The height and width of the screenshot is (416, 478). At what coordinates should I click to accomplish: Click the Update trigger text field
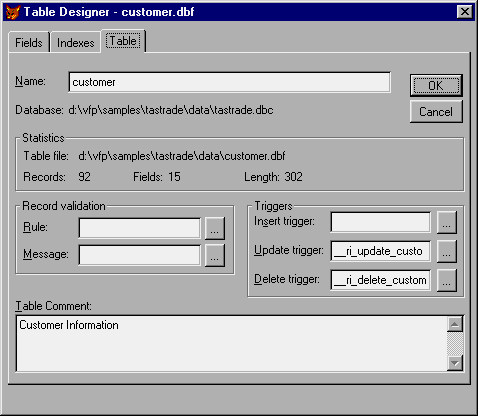click(x=380, y=251)
